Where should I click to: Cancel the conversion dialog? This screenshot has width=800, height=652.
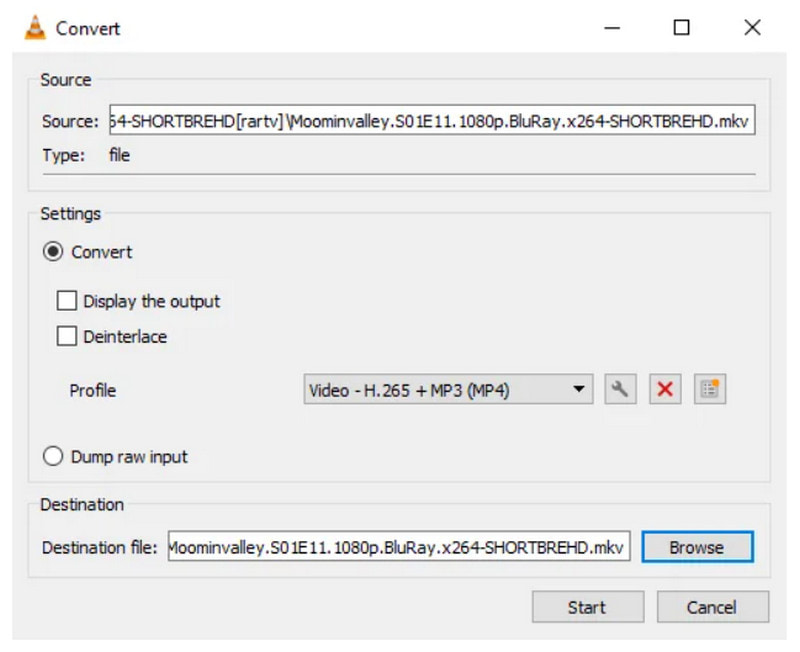coord(712,607)
